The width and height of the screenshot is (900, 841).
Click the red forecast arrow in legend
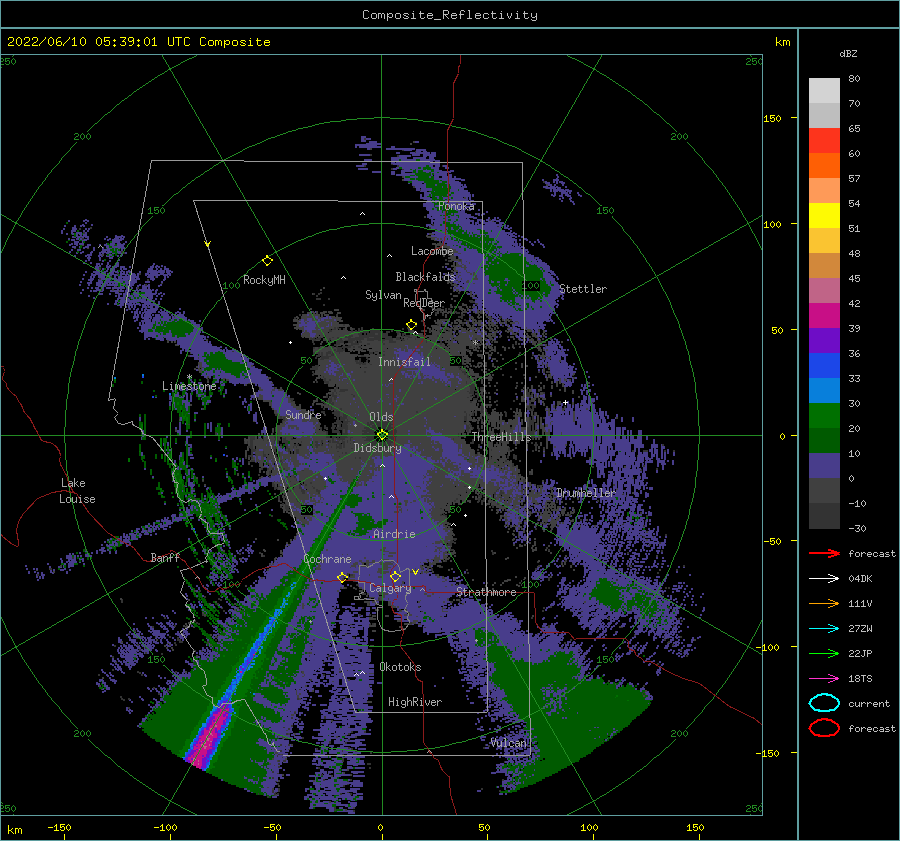[824, 553]
